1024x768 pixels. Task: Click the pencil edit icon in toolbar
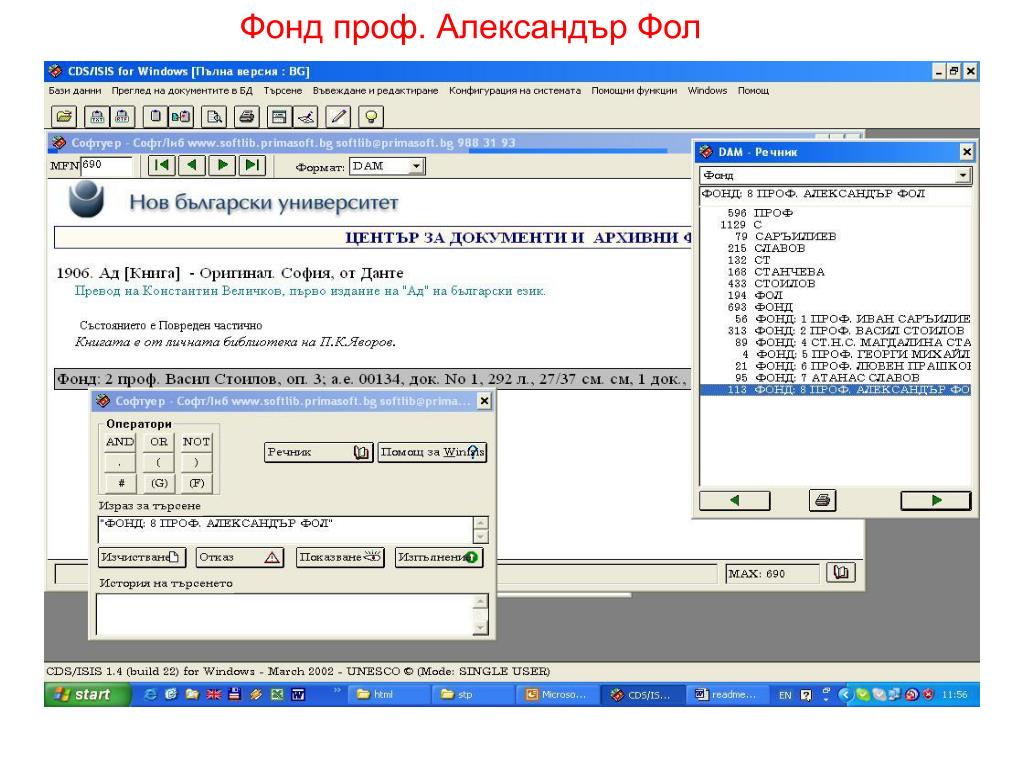[338, 117]
